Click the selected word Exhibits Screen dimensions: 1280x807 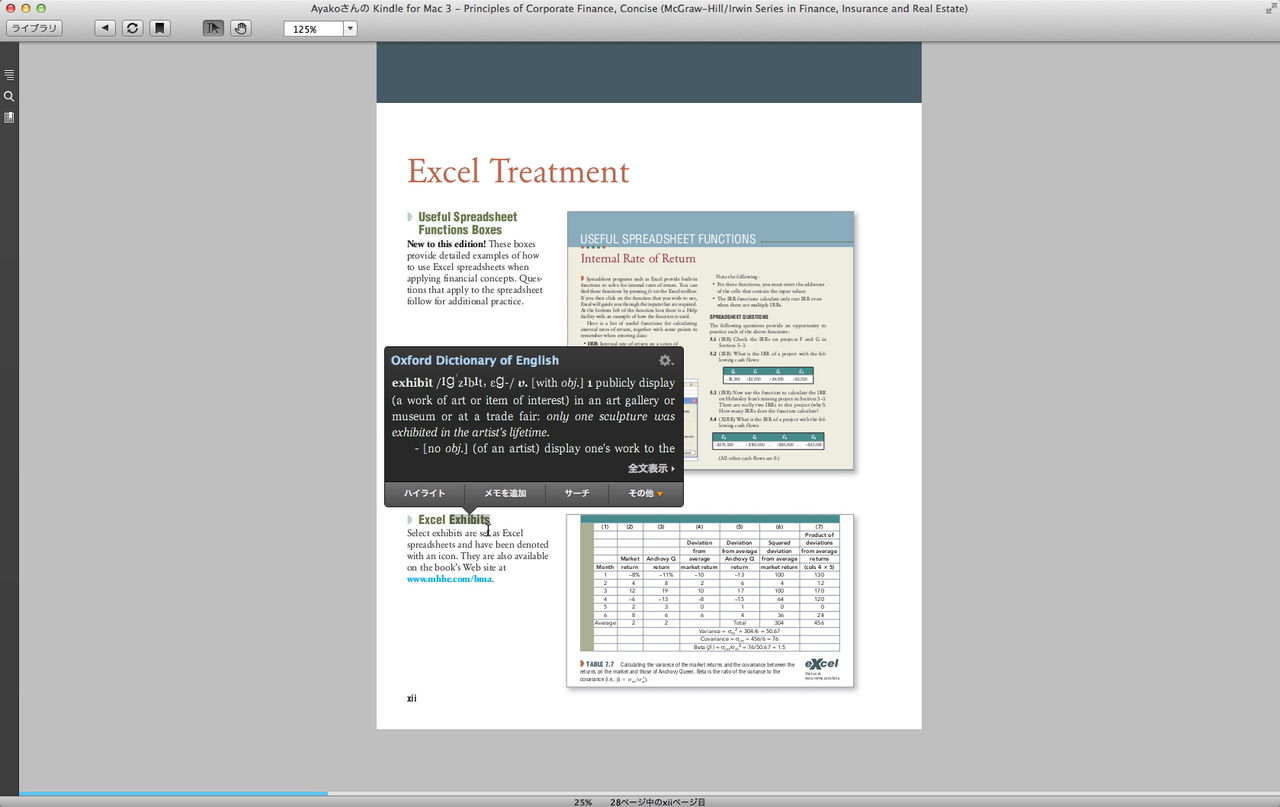point(469,520)
